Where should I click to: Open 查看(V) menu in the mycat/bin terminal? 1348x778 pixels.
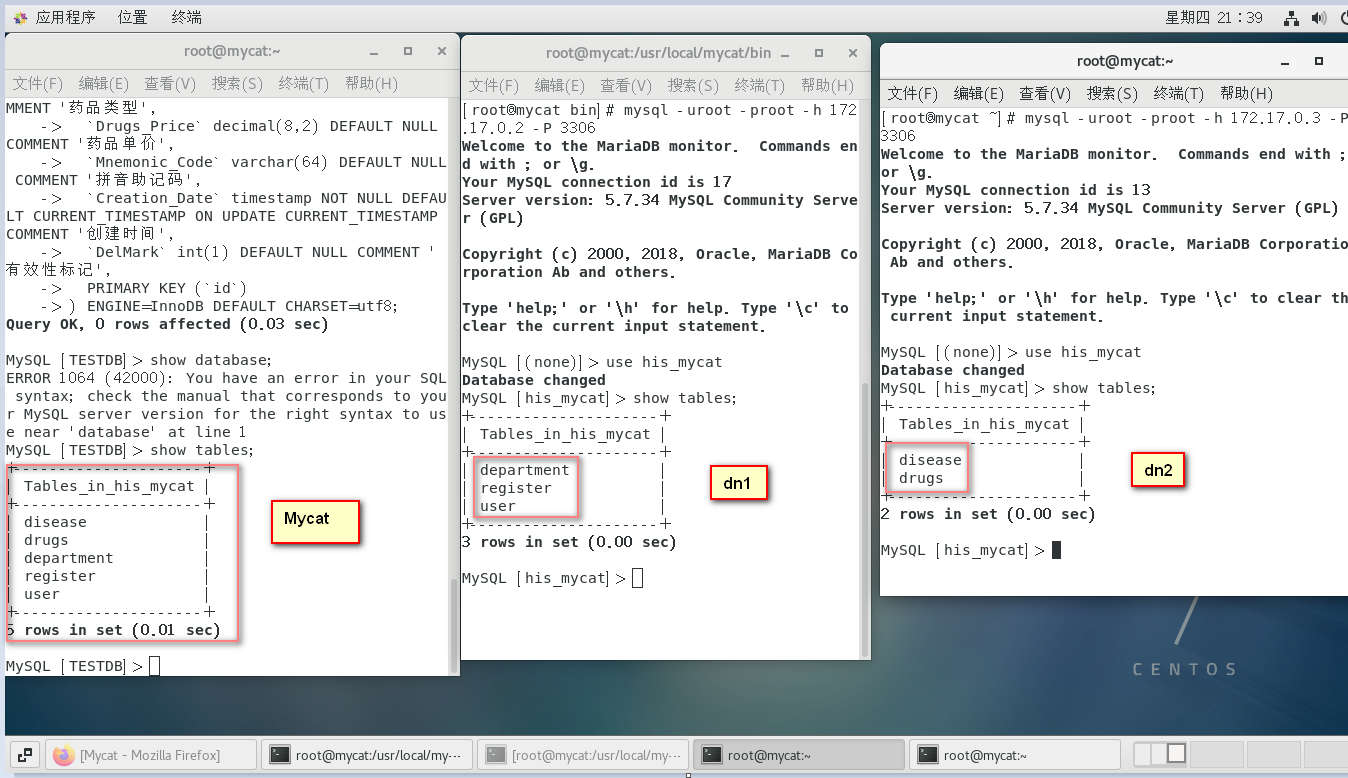click(x=626, y=86)
